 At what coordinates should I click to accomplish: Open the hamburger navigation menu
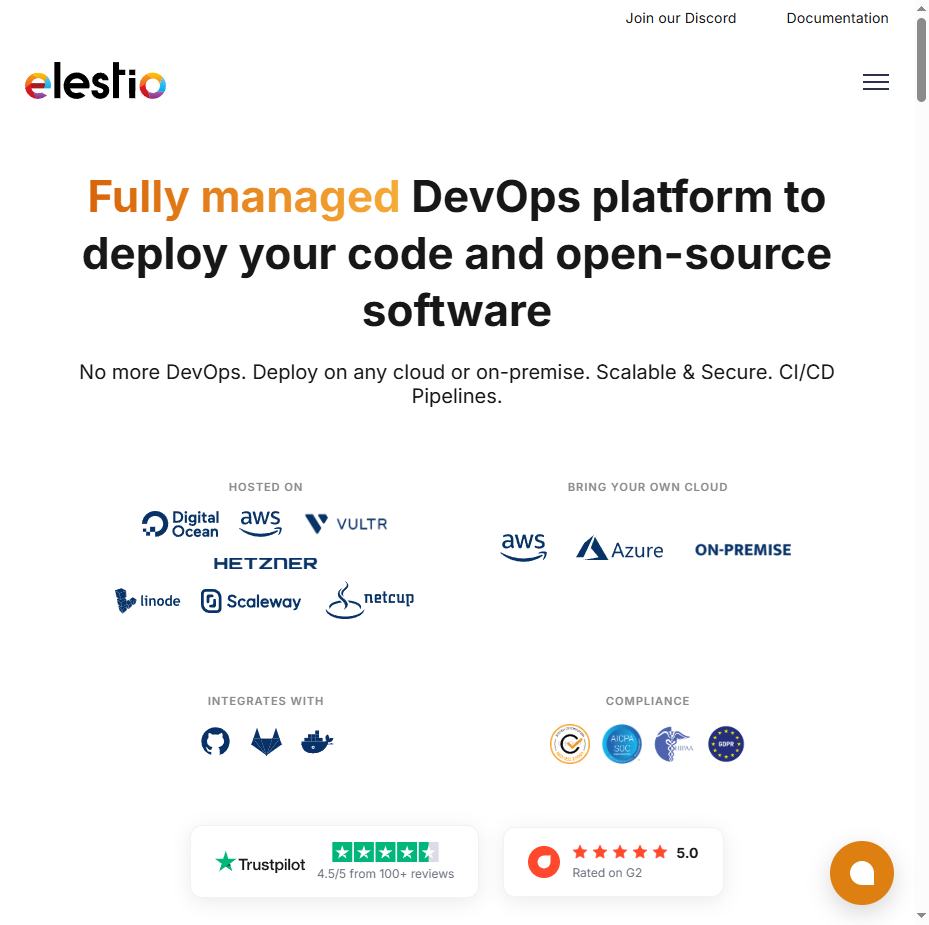pos(875,83)
